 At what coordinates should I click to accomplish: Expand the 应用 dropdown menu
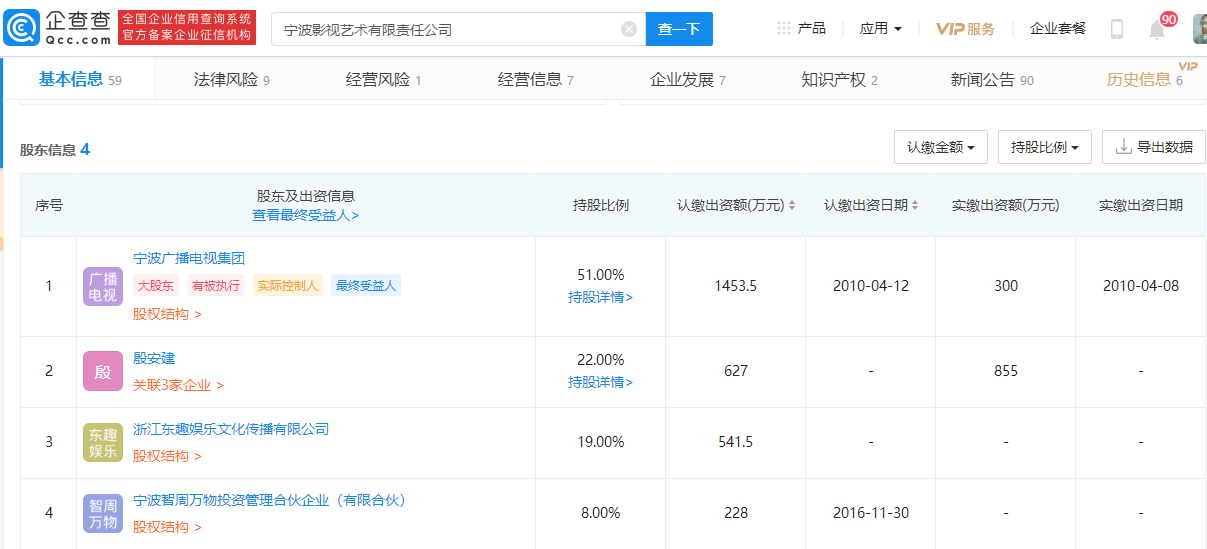point(881,29)
